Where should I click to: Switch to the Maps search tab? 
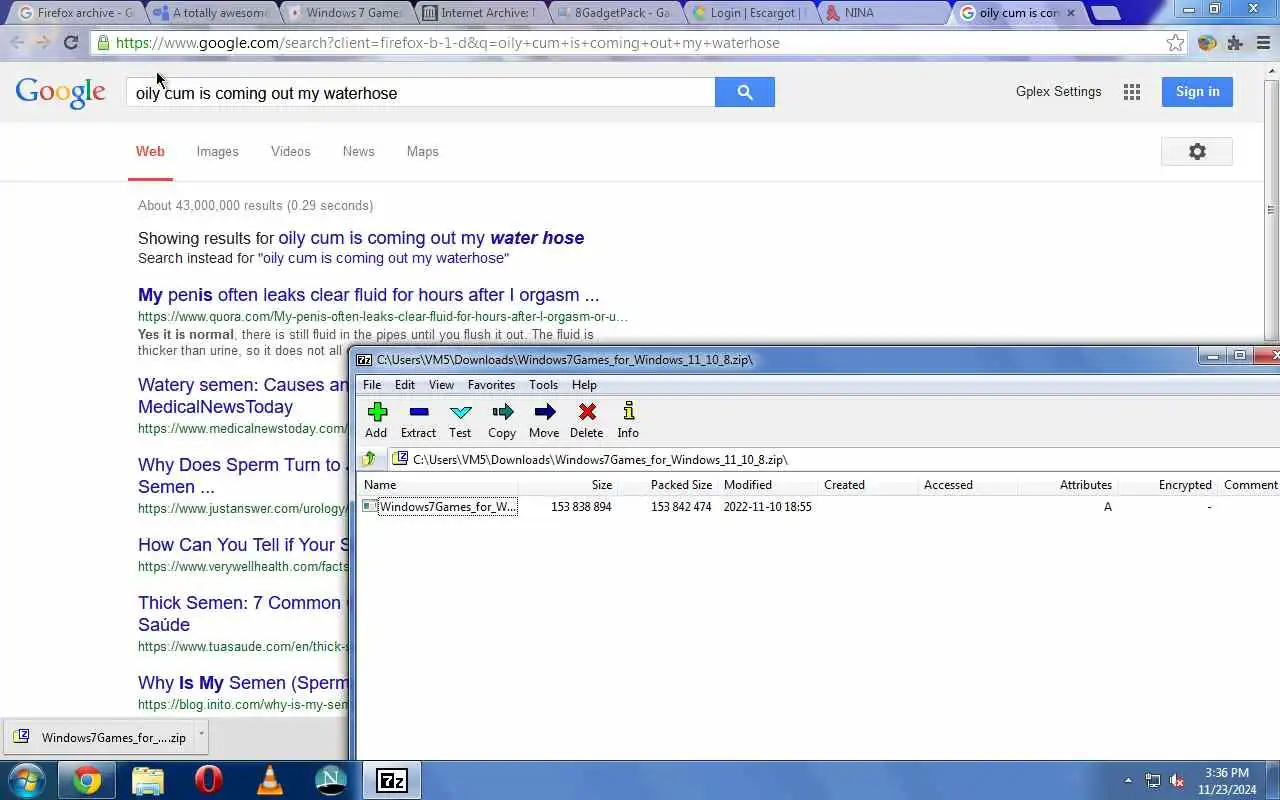[422, 151]
